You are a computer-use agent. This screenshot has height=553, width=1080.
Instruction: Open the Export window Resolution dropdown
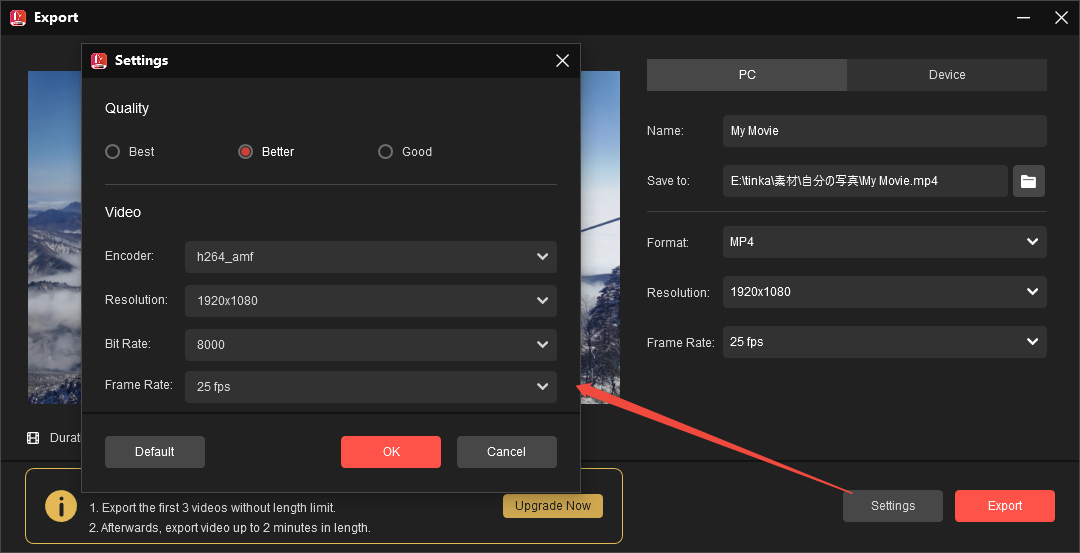[884, 292]
